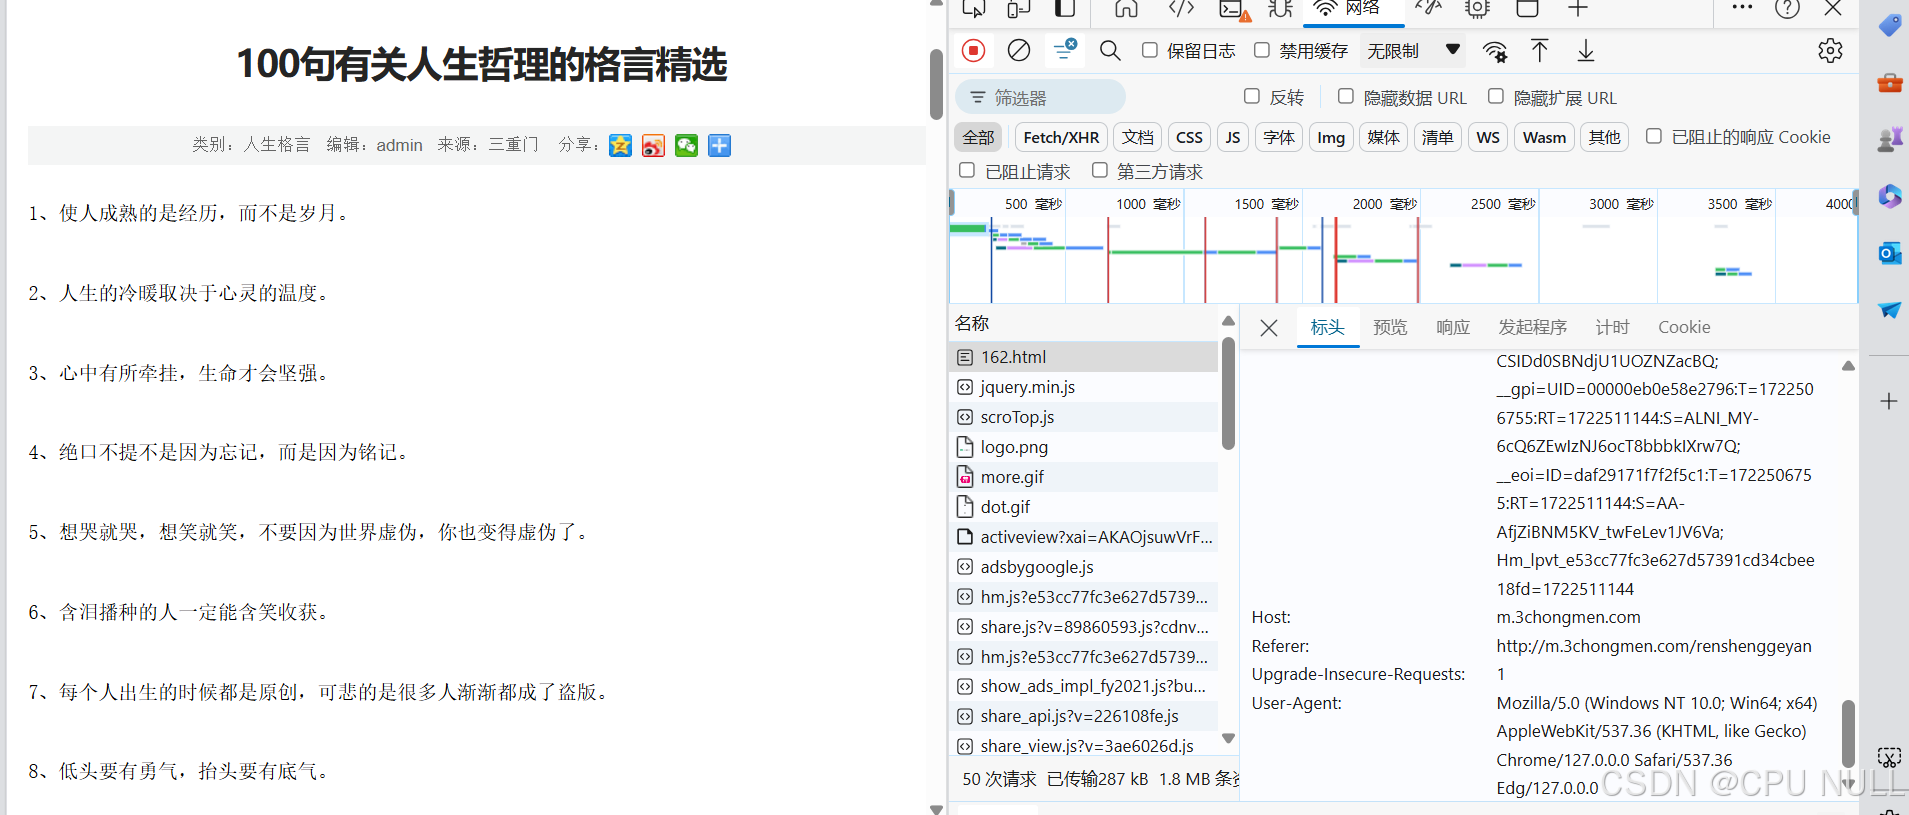Viewport: 1909px width, 815px height.
Task: Toggle 反转 checkbox
Action: [x=1252, y=96]
